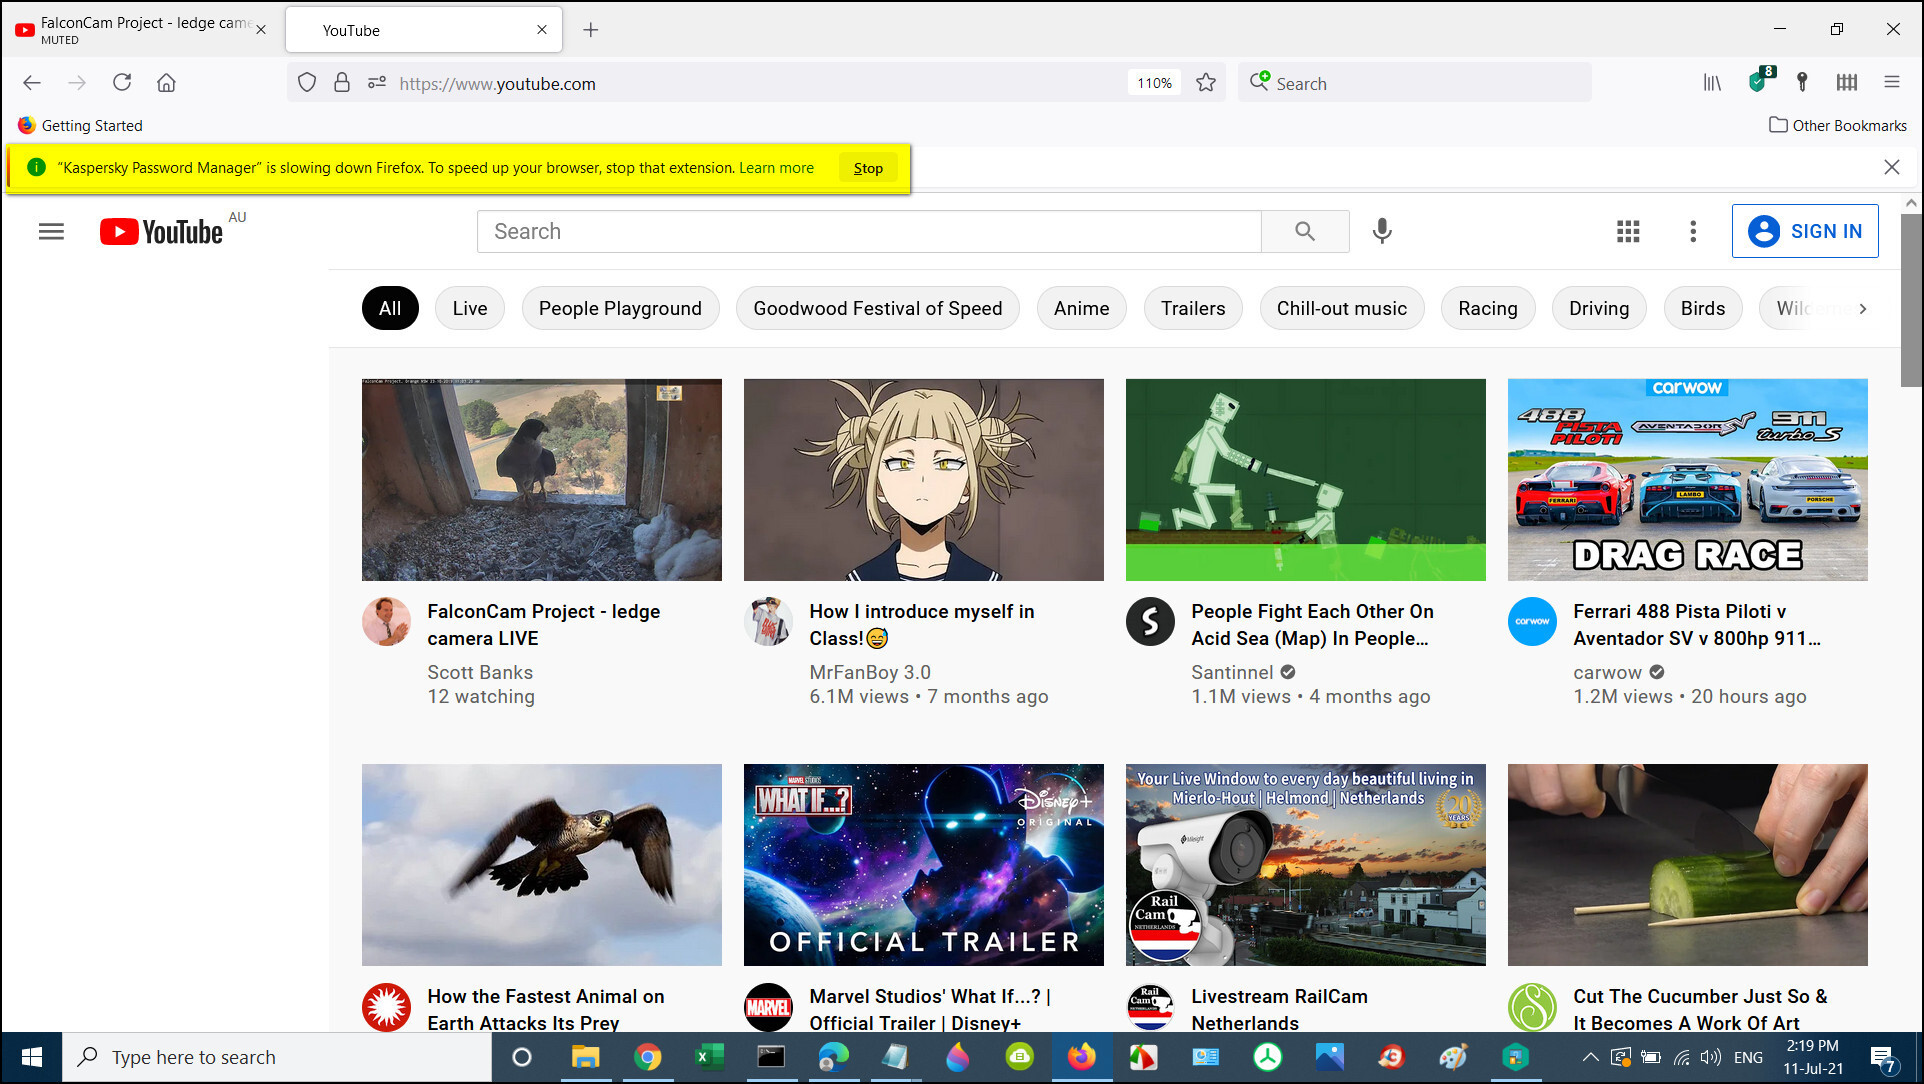
Task: Click the SIGN IN button
Action: tap(1804, 231)
